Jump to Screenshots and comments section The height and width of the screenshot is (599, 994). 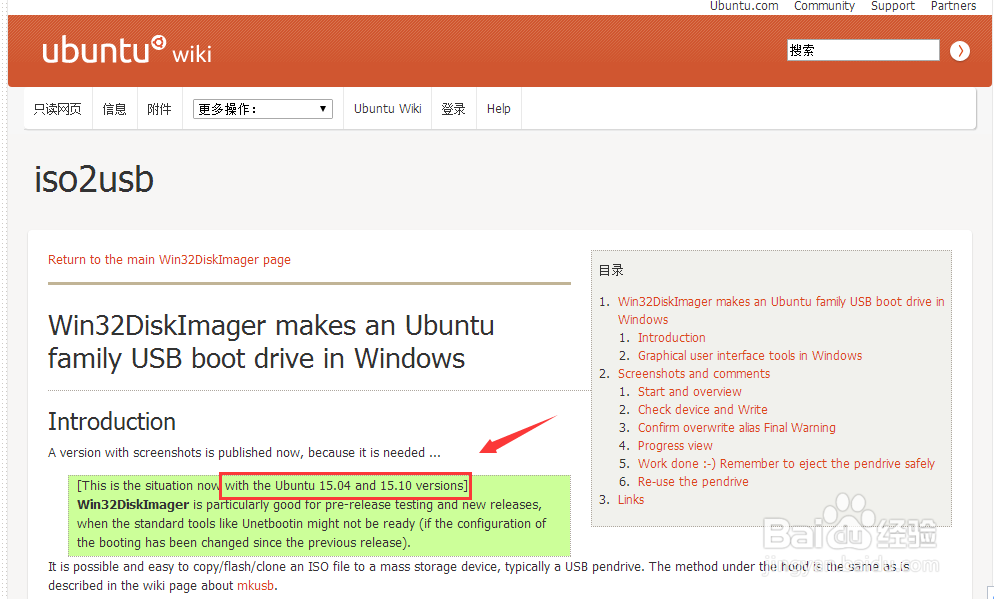coord(694,374)
